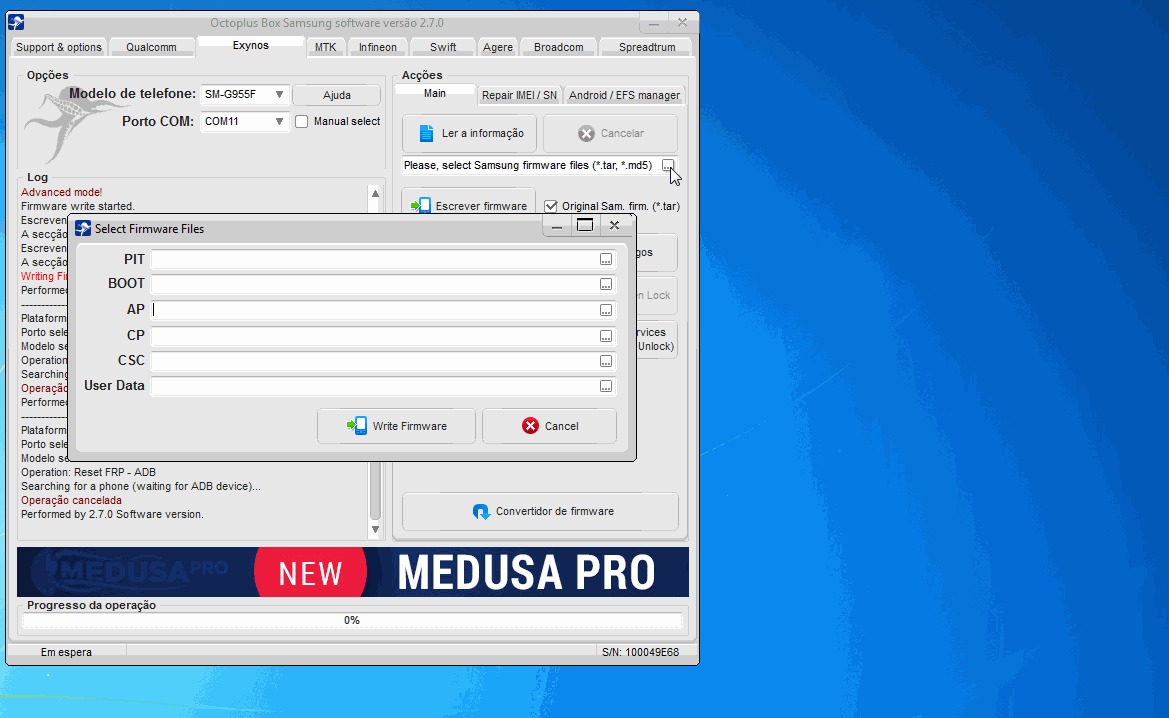Click firmware file browse ellipsis in main window
Viewport: 1169px width, 718px height.
tap(668, 166)
